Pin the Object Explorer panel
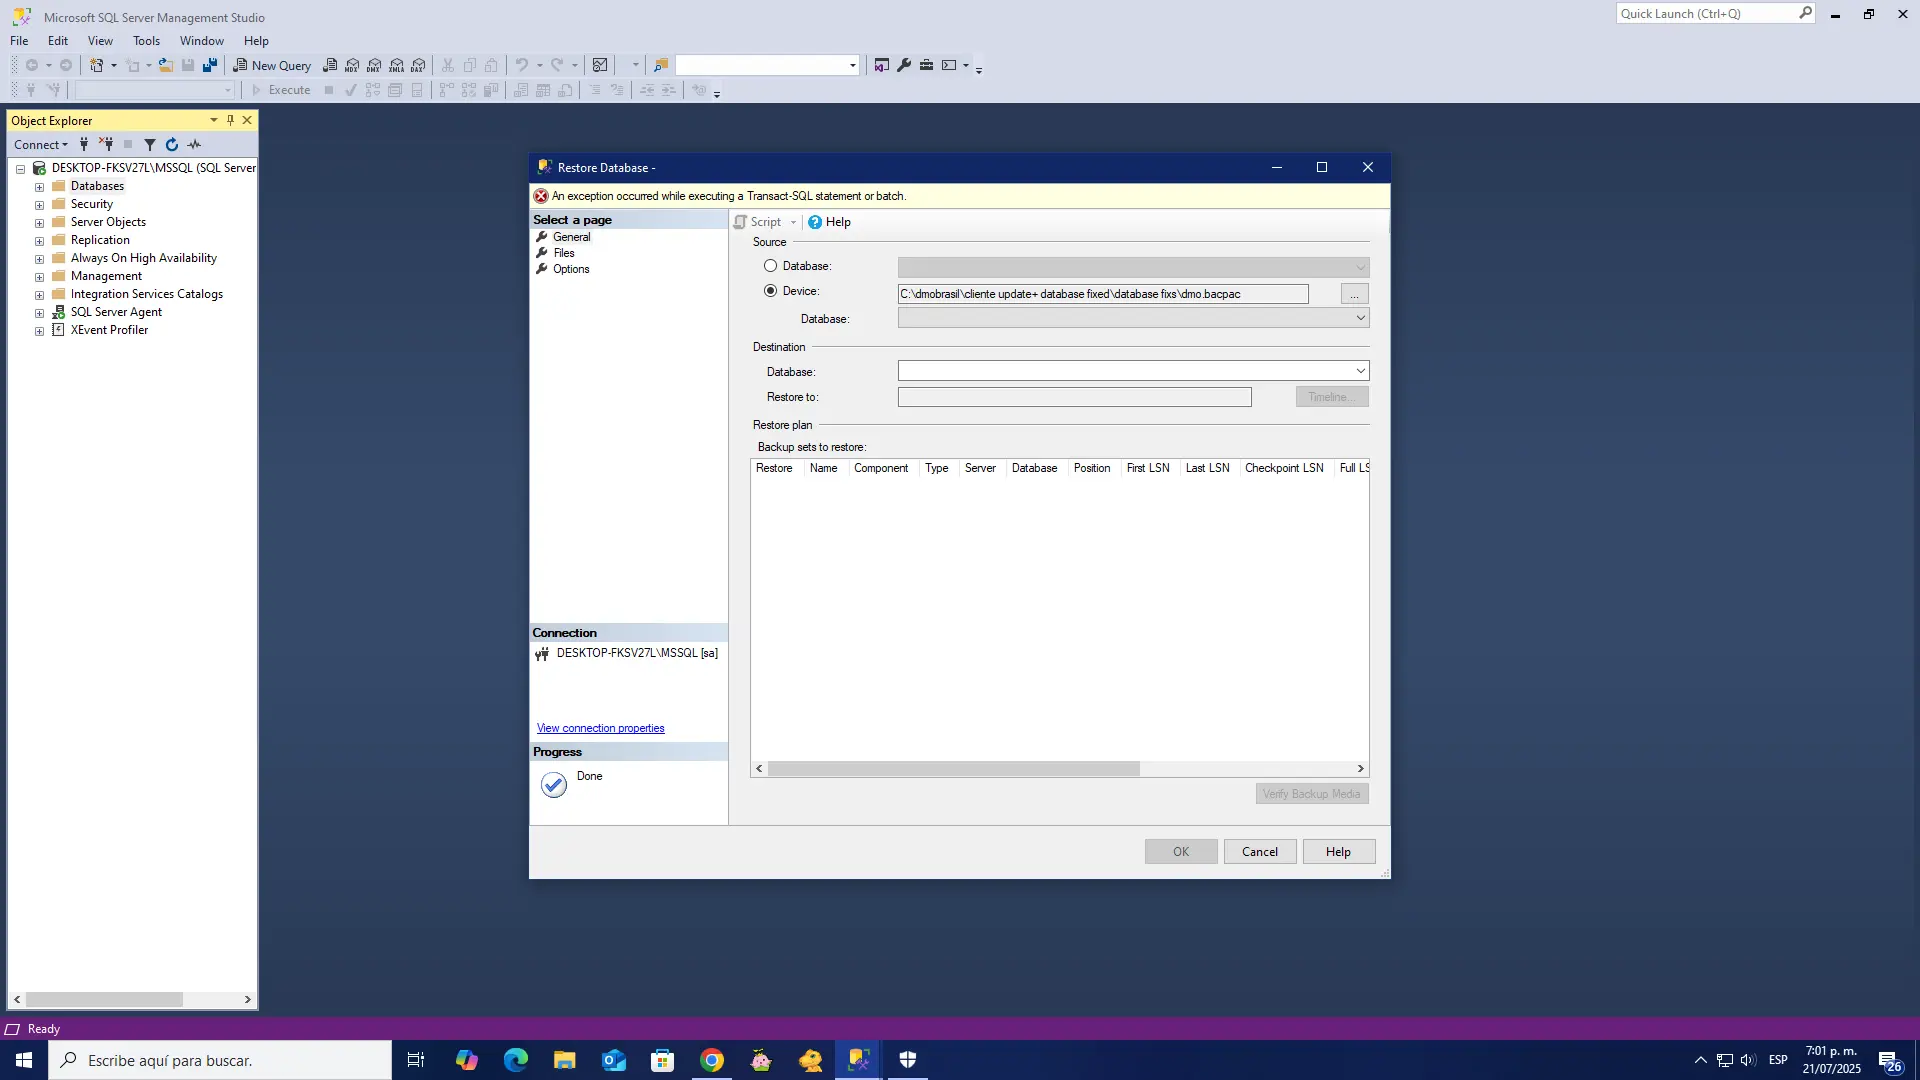The image size is (1920, 1080). (x=230, y=120)
